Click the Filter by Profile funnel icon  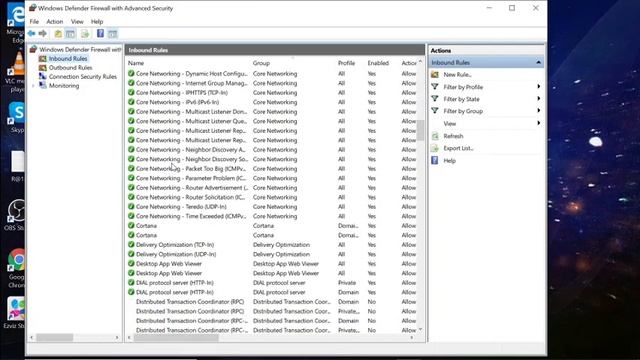(x=435, y=87)
